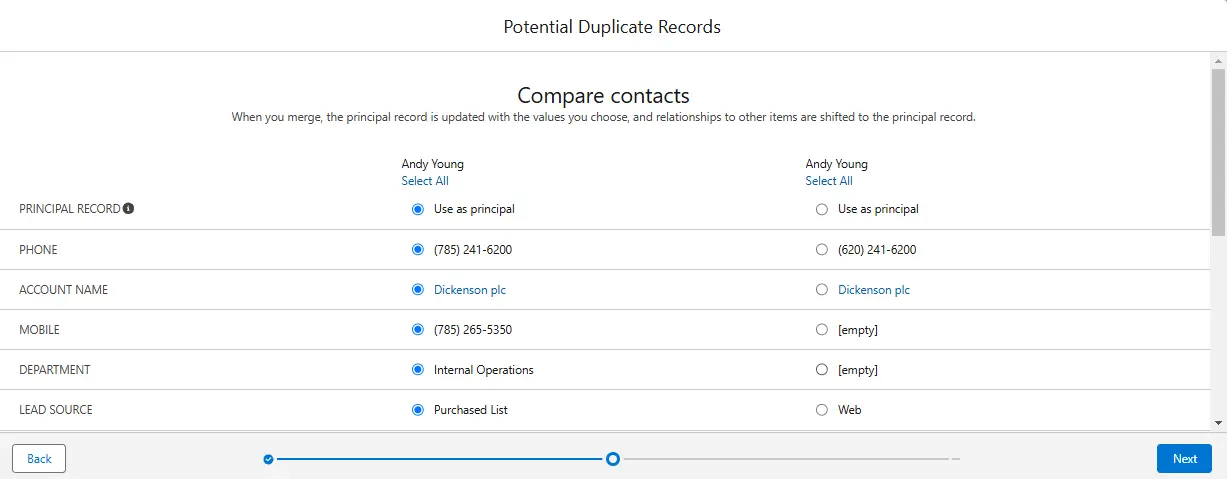The width and height of the screenshot is (1227, 479).
Task: Click Select All under first Andy Young
Action: click(x=425, y=181)
